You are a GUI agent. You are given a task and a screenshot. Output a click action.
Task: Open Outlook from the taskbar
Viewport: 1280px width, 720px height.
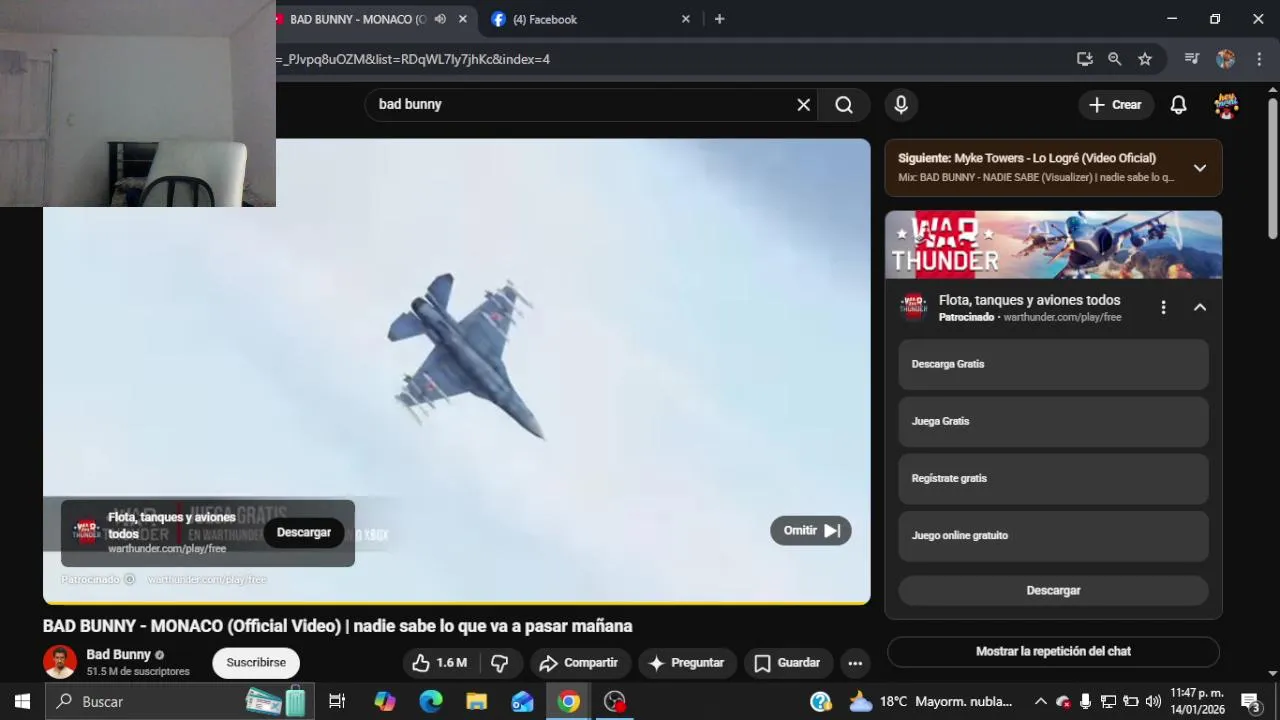[x=523, y=701]
